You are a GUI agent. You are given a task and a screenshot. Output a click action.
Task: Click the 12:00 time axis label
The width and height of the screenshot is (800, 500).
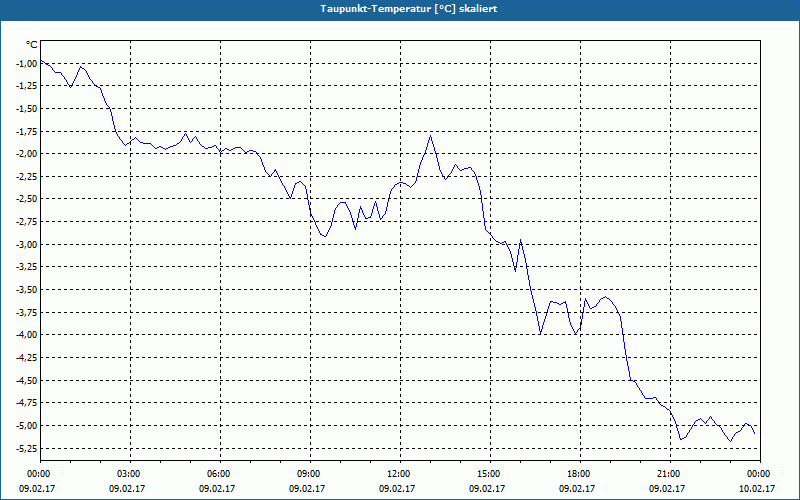pos(400,474)
